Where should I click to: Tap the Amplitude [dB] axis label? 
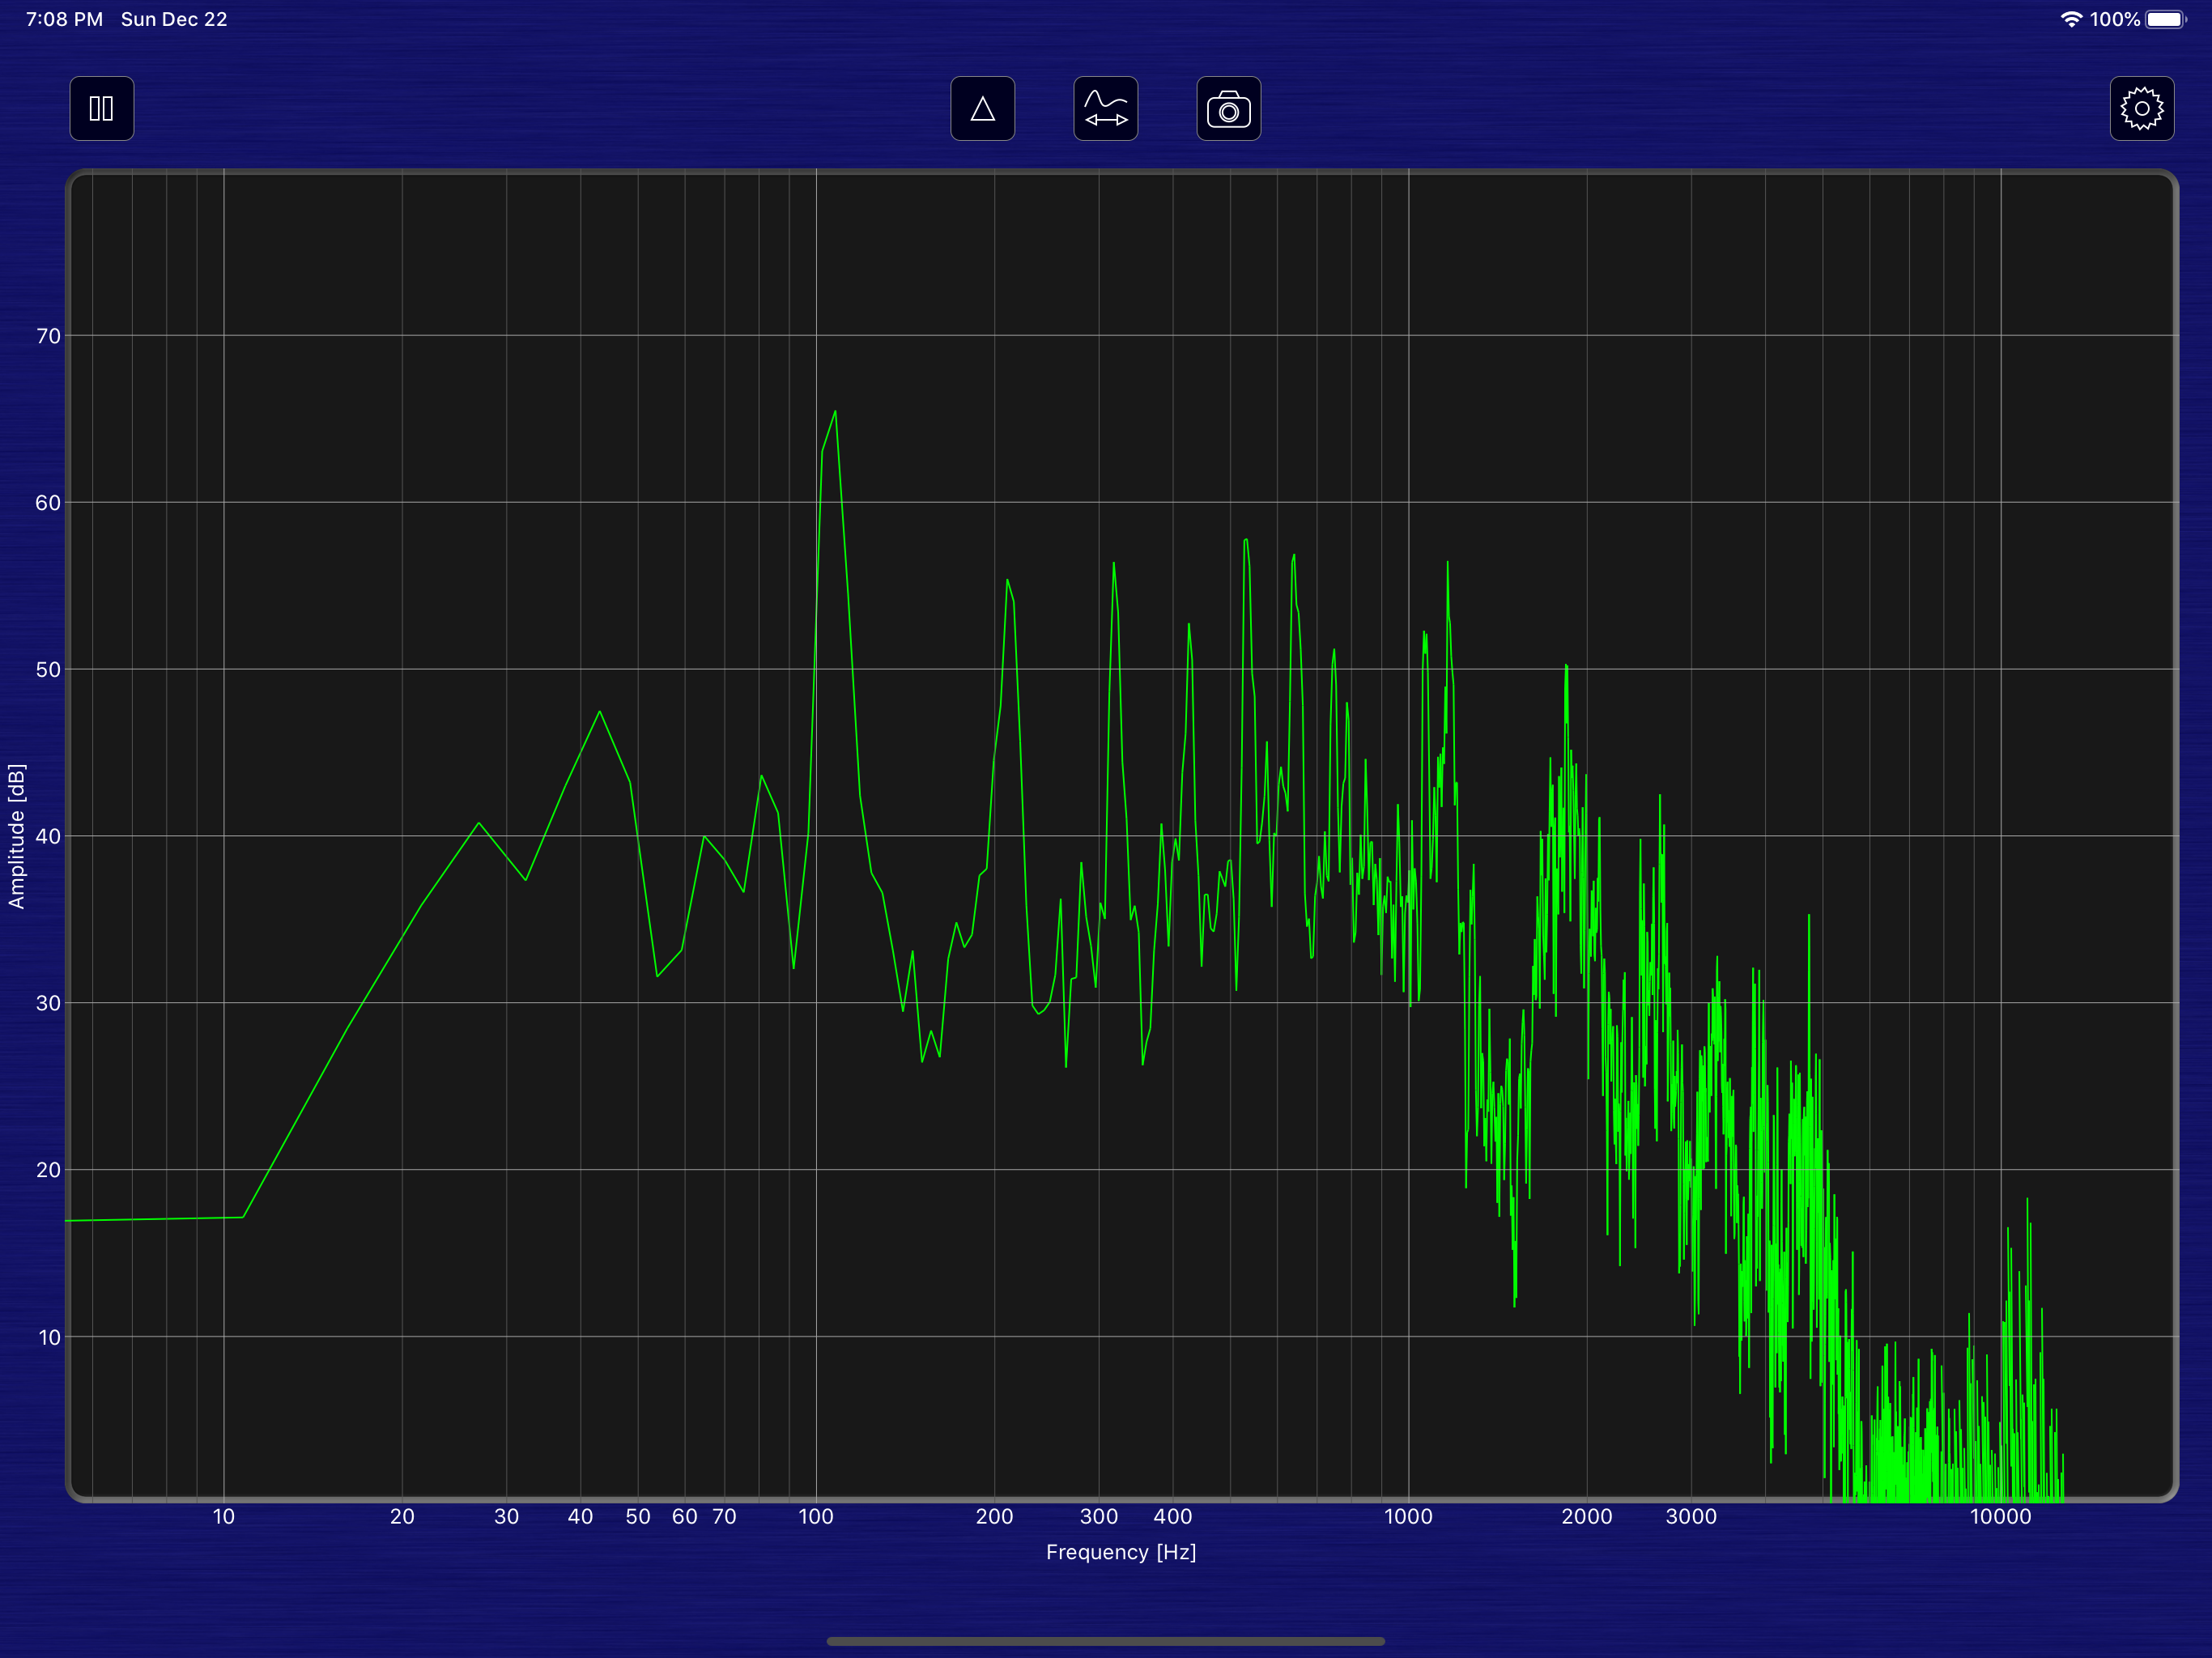coord(16,836)
